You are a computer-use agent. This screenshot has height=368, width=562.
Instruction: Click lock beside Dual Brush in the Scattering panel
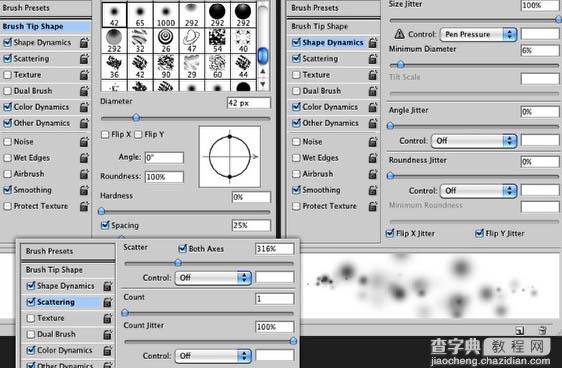(108, 334)
